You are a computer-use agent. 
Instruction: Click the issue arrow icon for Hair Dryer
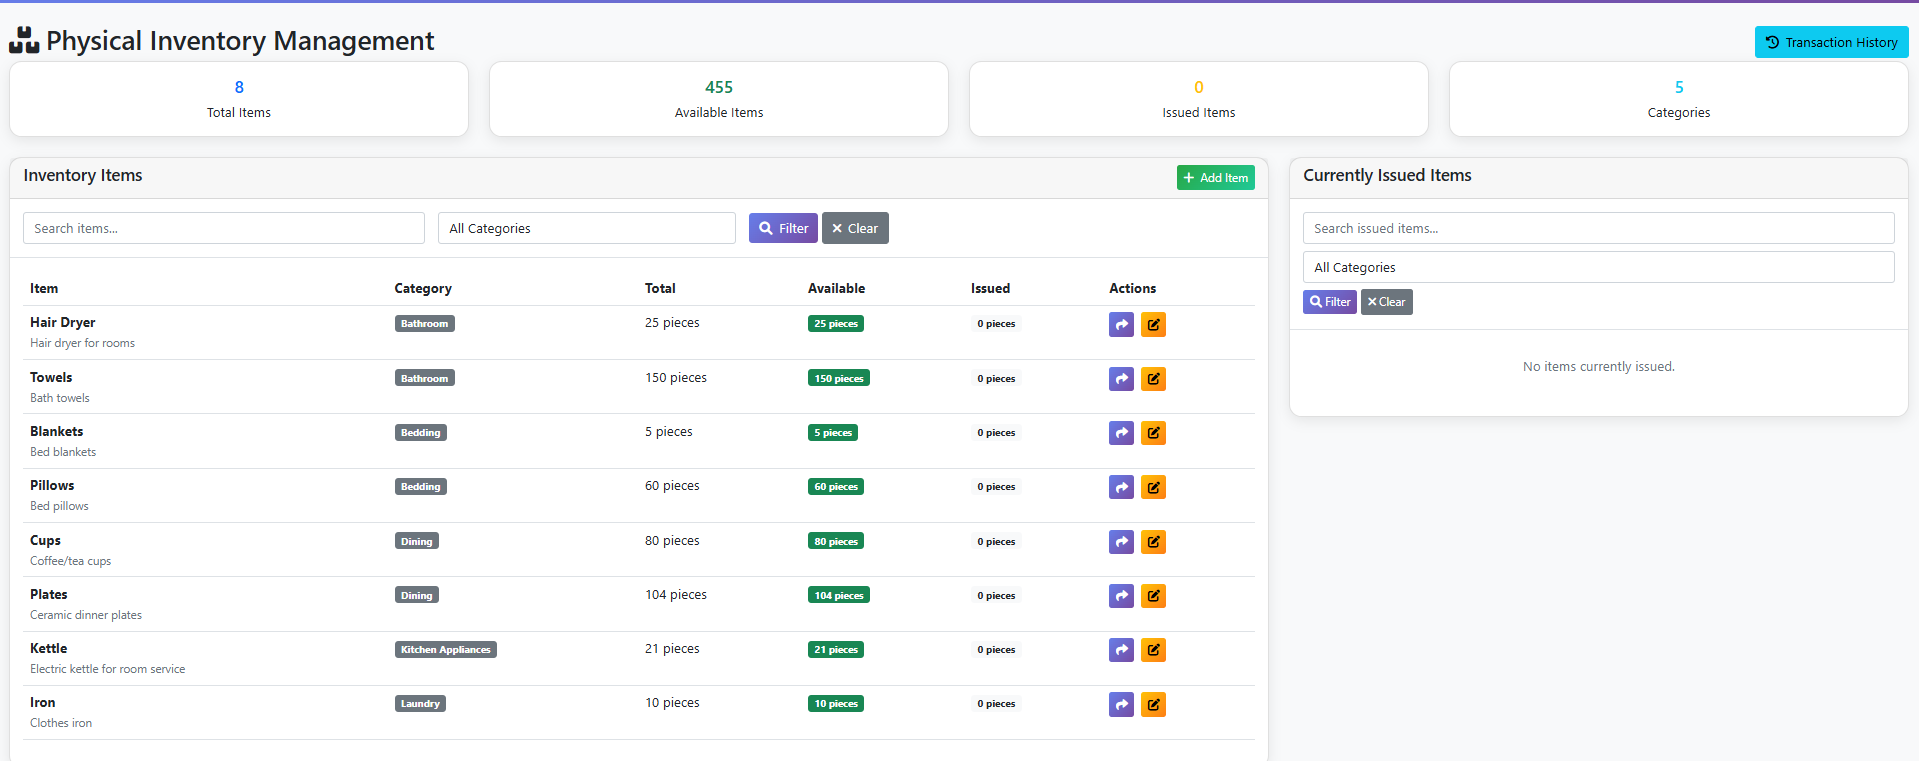1121,325
